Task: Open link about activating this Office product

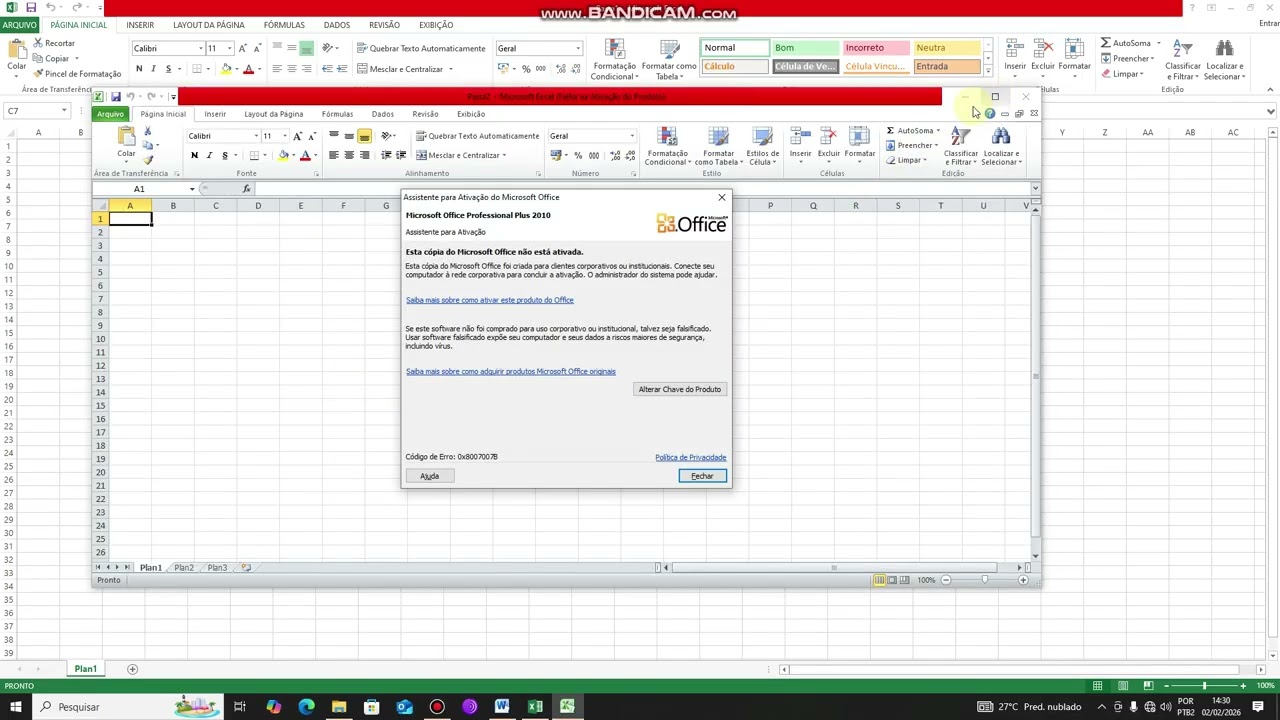Action: click(x=490, y=300)
